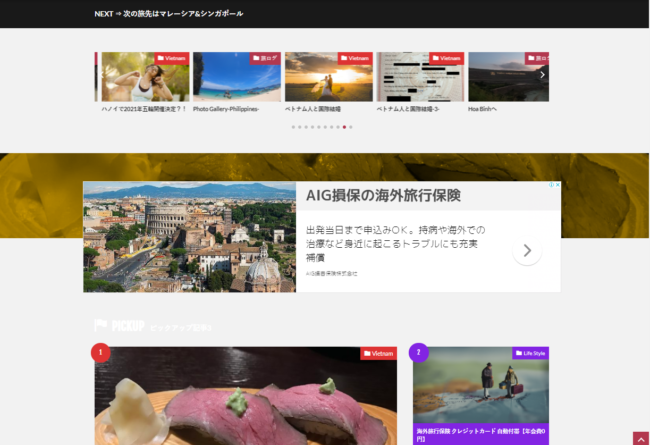Open NEXT Malaysia & Singapore trip link

(x=169, y=14)
